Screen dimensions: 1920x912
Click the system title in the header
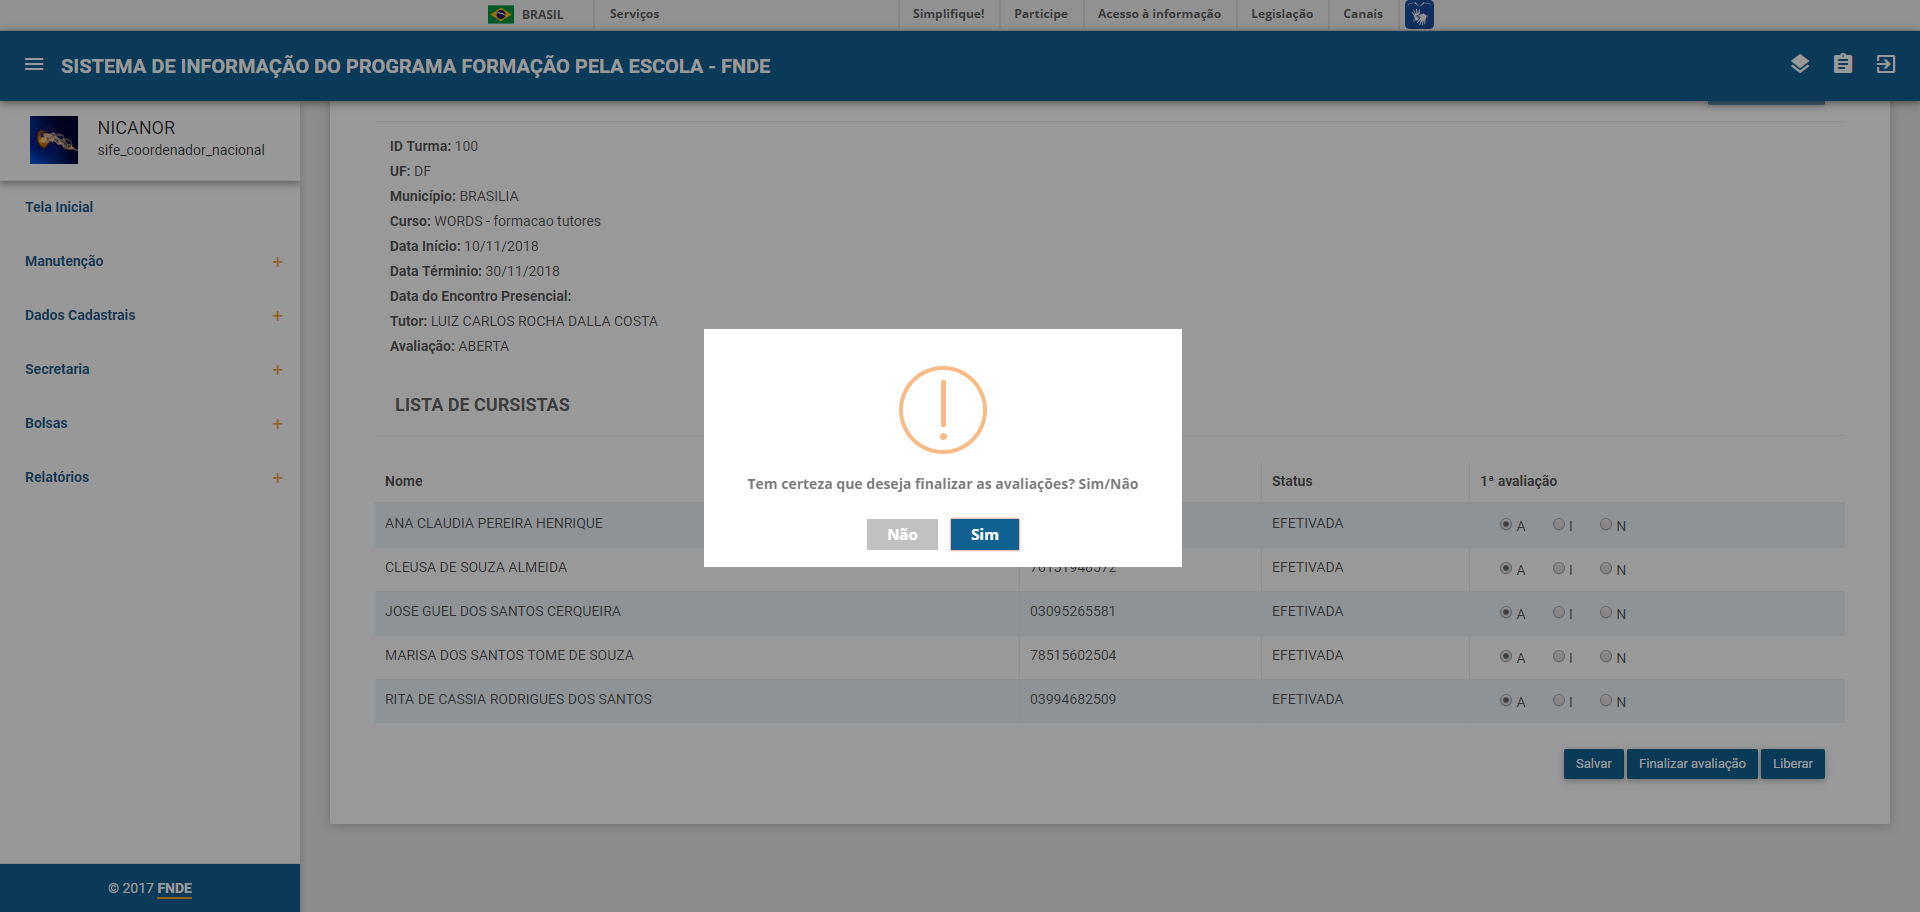416,66
